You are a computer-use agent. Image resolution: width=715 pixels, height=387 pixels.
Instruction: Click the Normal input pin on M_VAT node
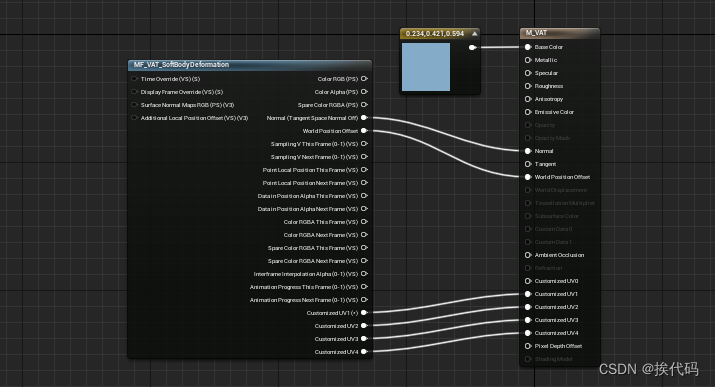(528, 151)
